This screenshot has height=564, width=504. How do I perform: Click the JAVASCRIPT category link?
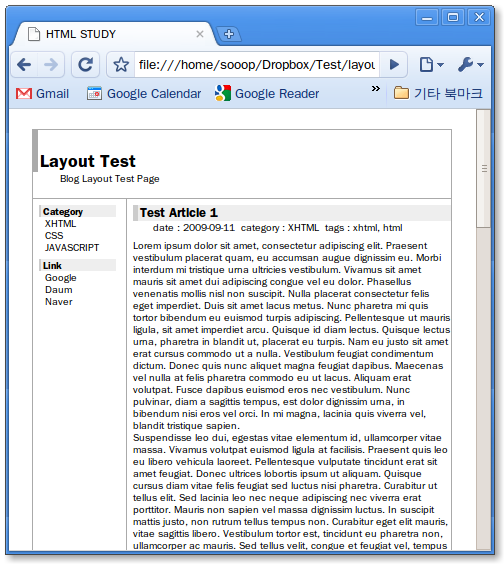(x=72, y=248)
